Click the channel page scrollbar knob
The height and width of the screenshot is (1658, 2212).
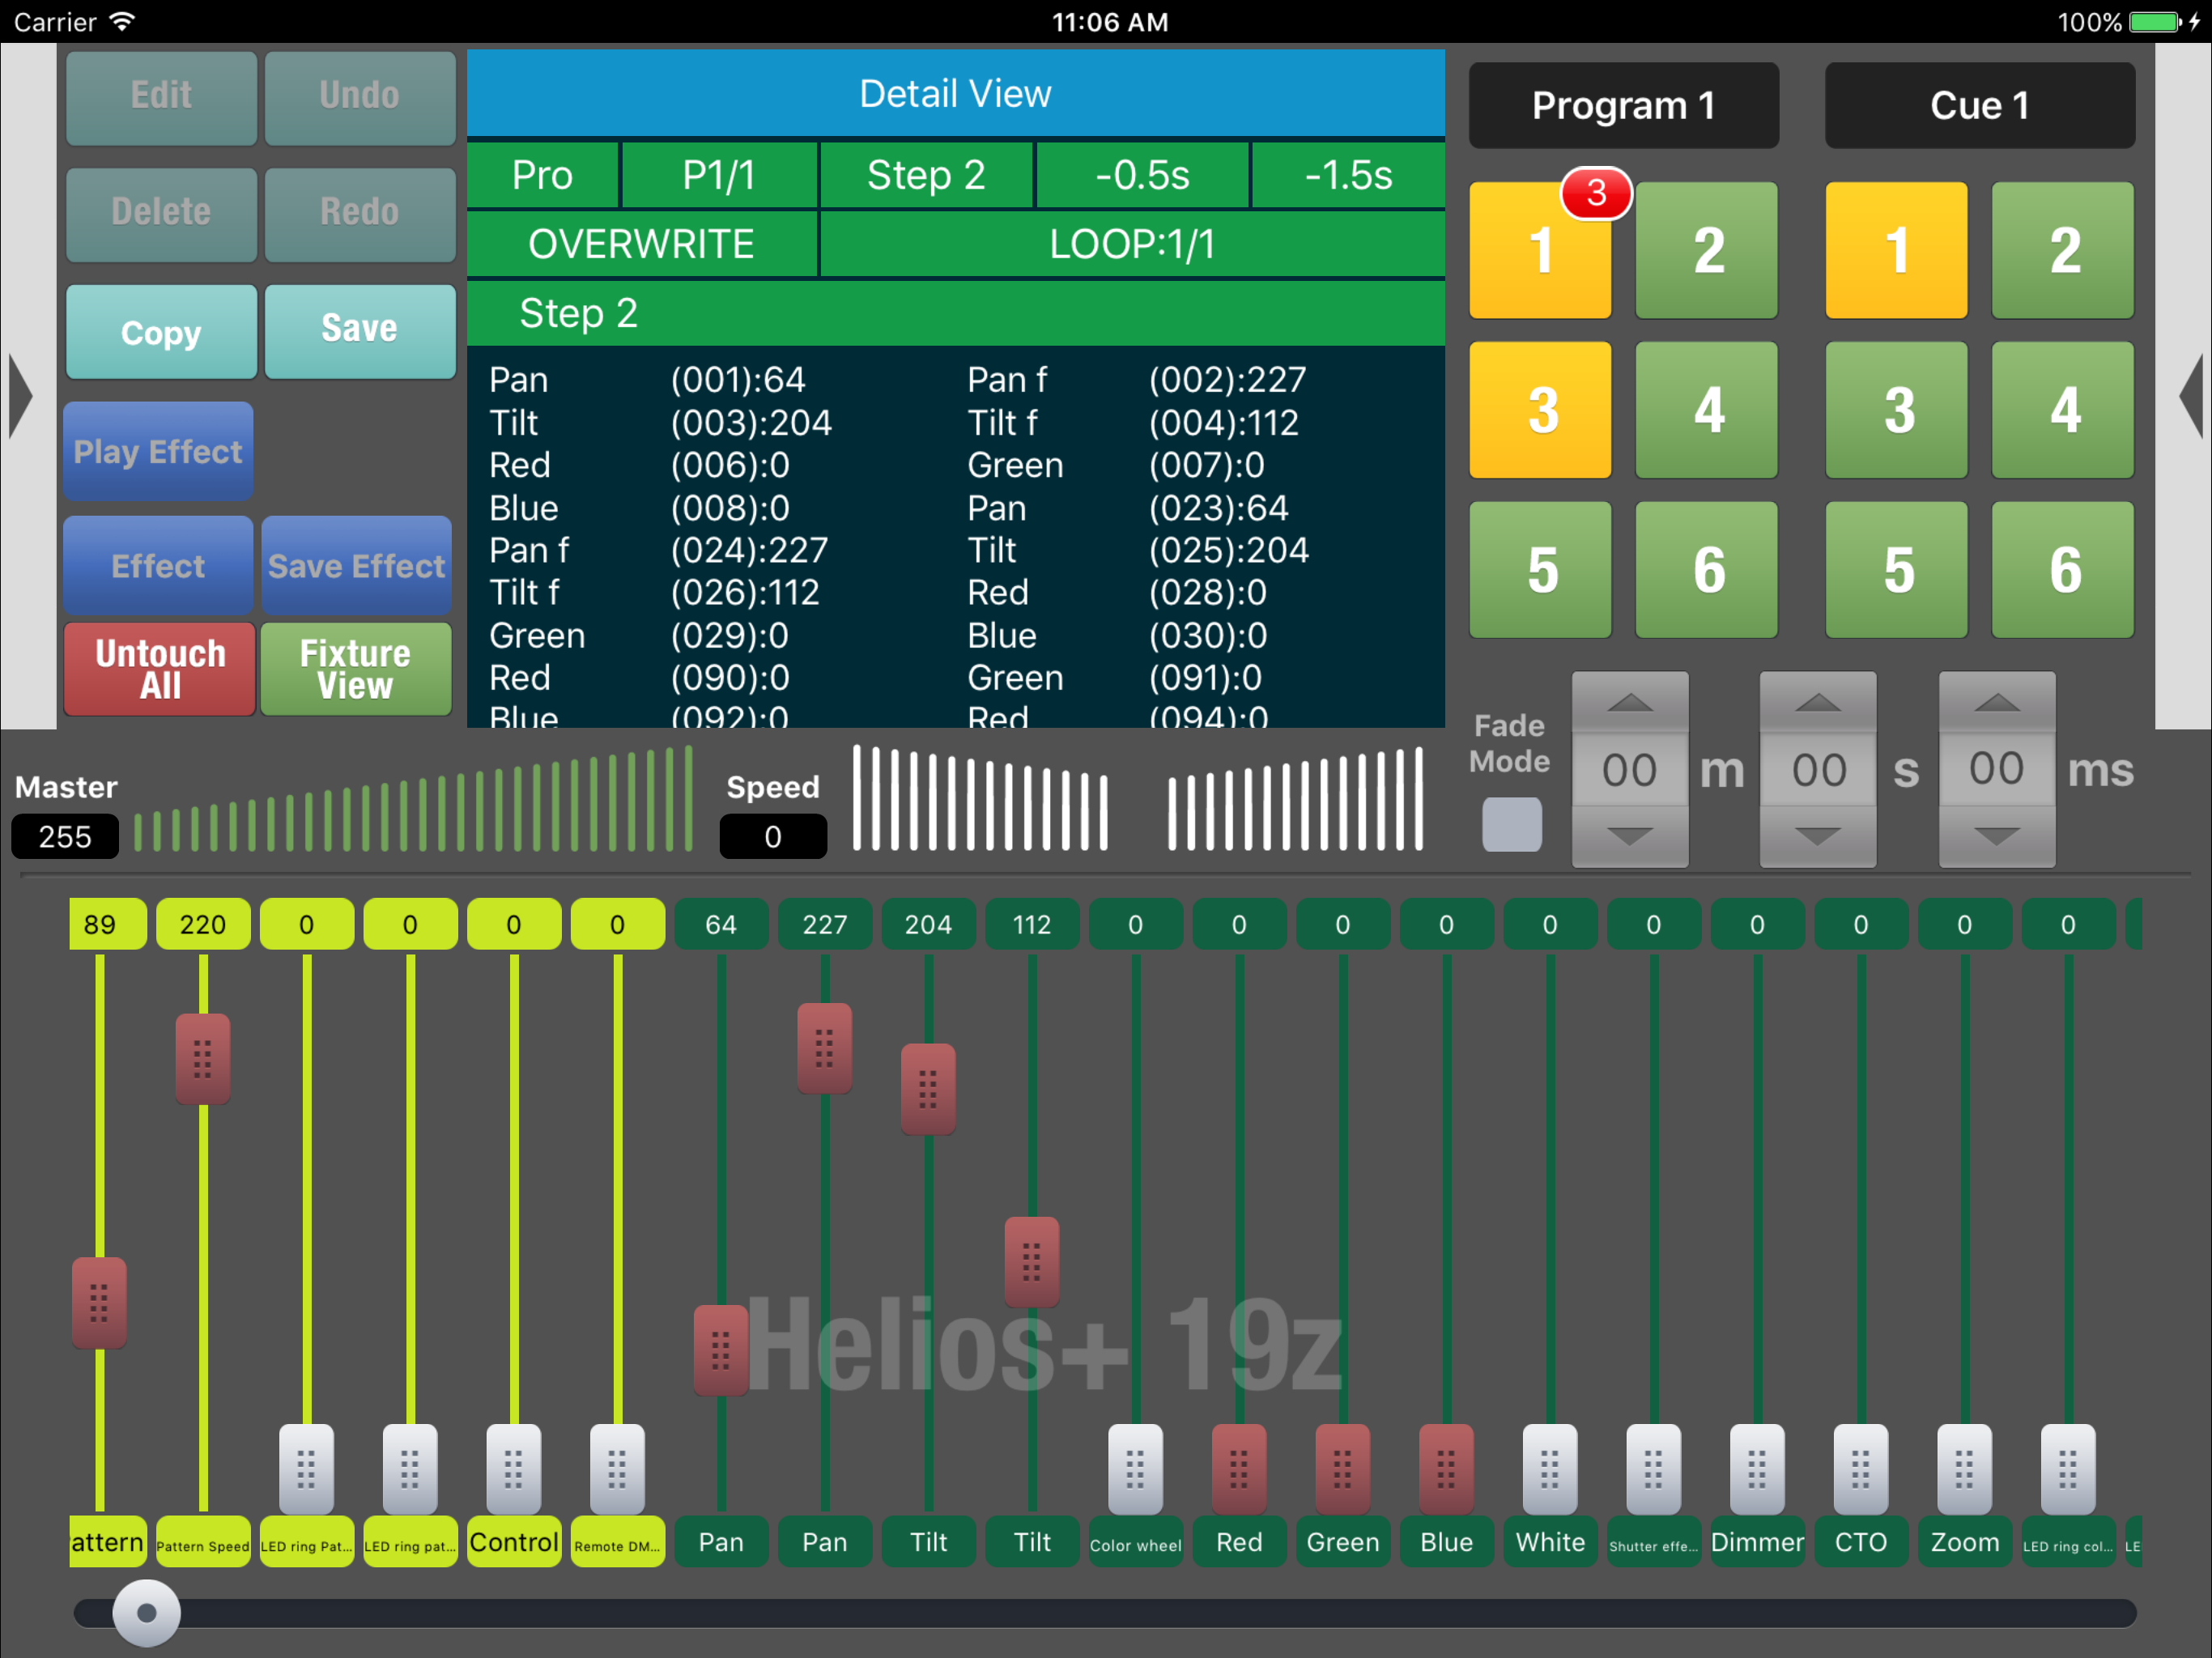click(147, 1612)
